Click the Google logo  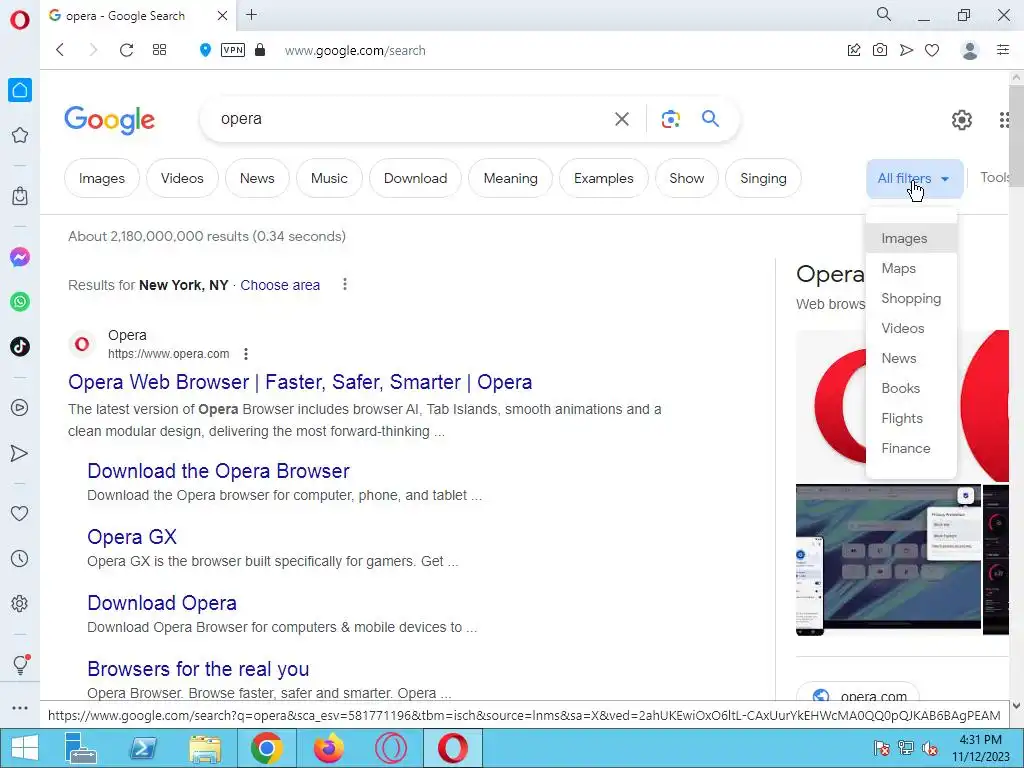[x=110, y=120]
